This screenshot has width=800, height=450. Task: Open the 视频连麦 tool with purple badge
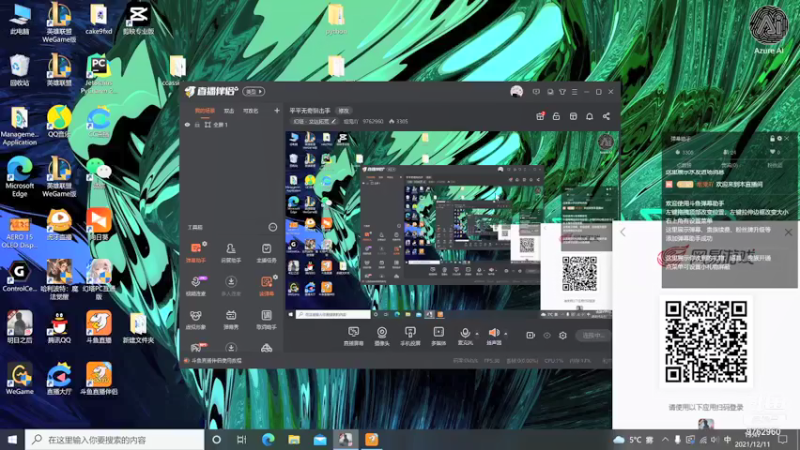(x=195, y=286)
